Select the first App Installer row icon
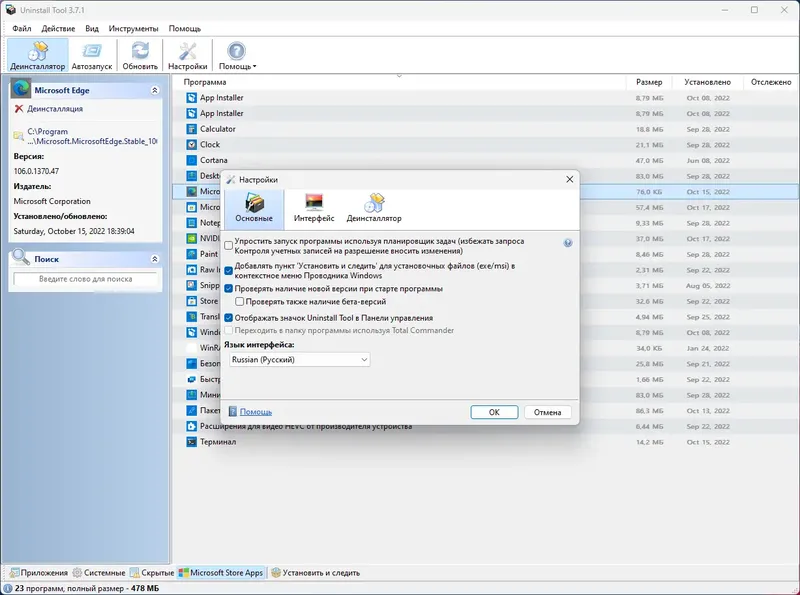The width and height of the screenshot is (800, 595). (191, 97)
